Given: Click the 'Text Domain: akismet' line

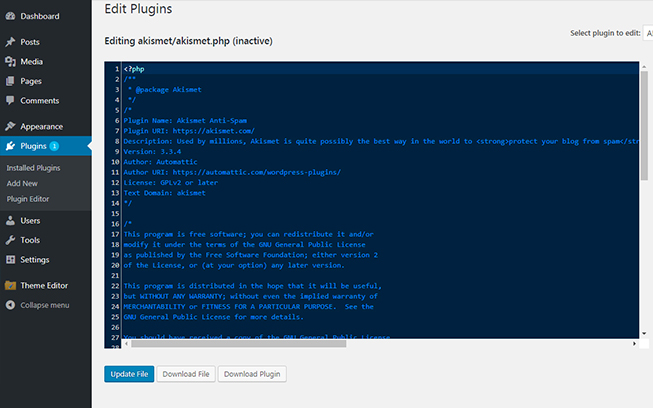Looking at the screenshot, I should click(x=164, y=193).
